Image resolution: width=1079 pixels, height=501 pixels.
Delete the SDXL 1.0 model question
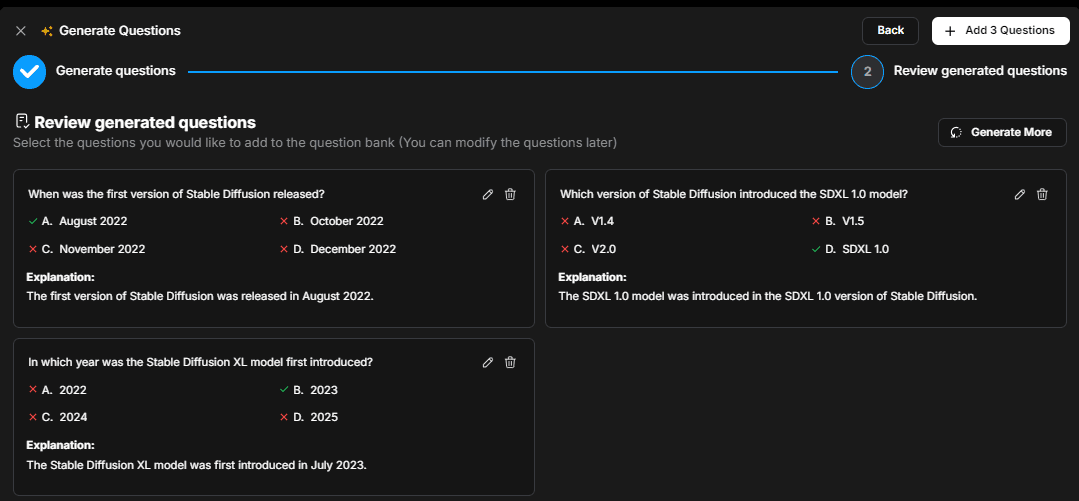(x=1042, y=194)
